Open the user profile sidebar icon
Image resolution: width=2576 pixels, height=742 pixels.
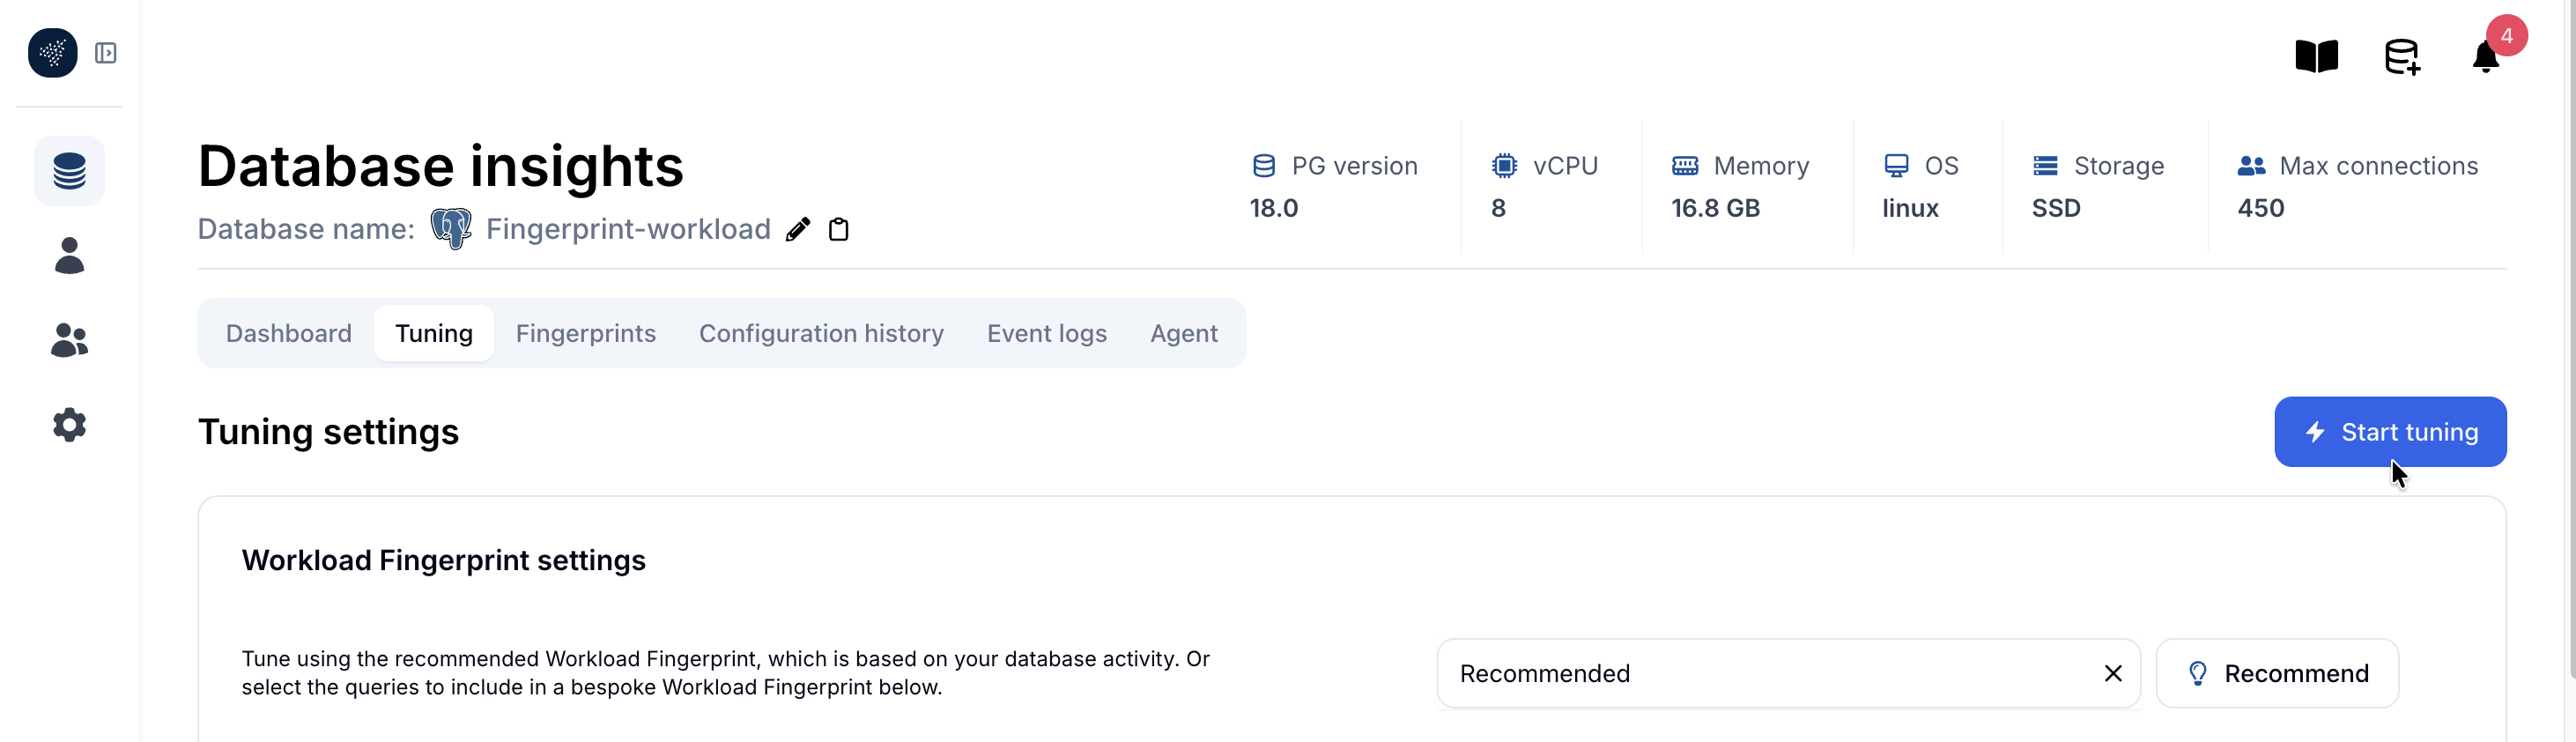(x=69, y=256)
